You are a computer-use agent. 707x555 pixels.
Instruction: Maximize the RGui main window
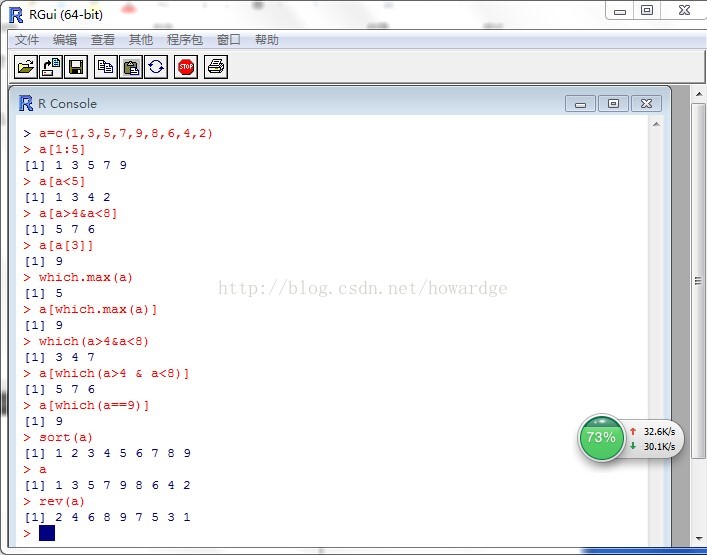coord(647,11)
